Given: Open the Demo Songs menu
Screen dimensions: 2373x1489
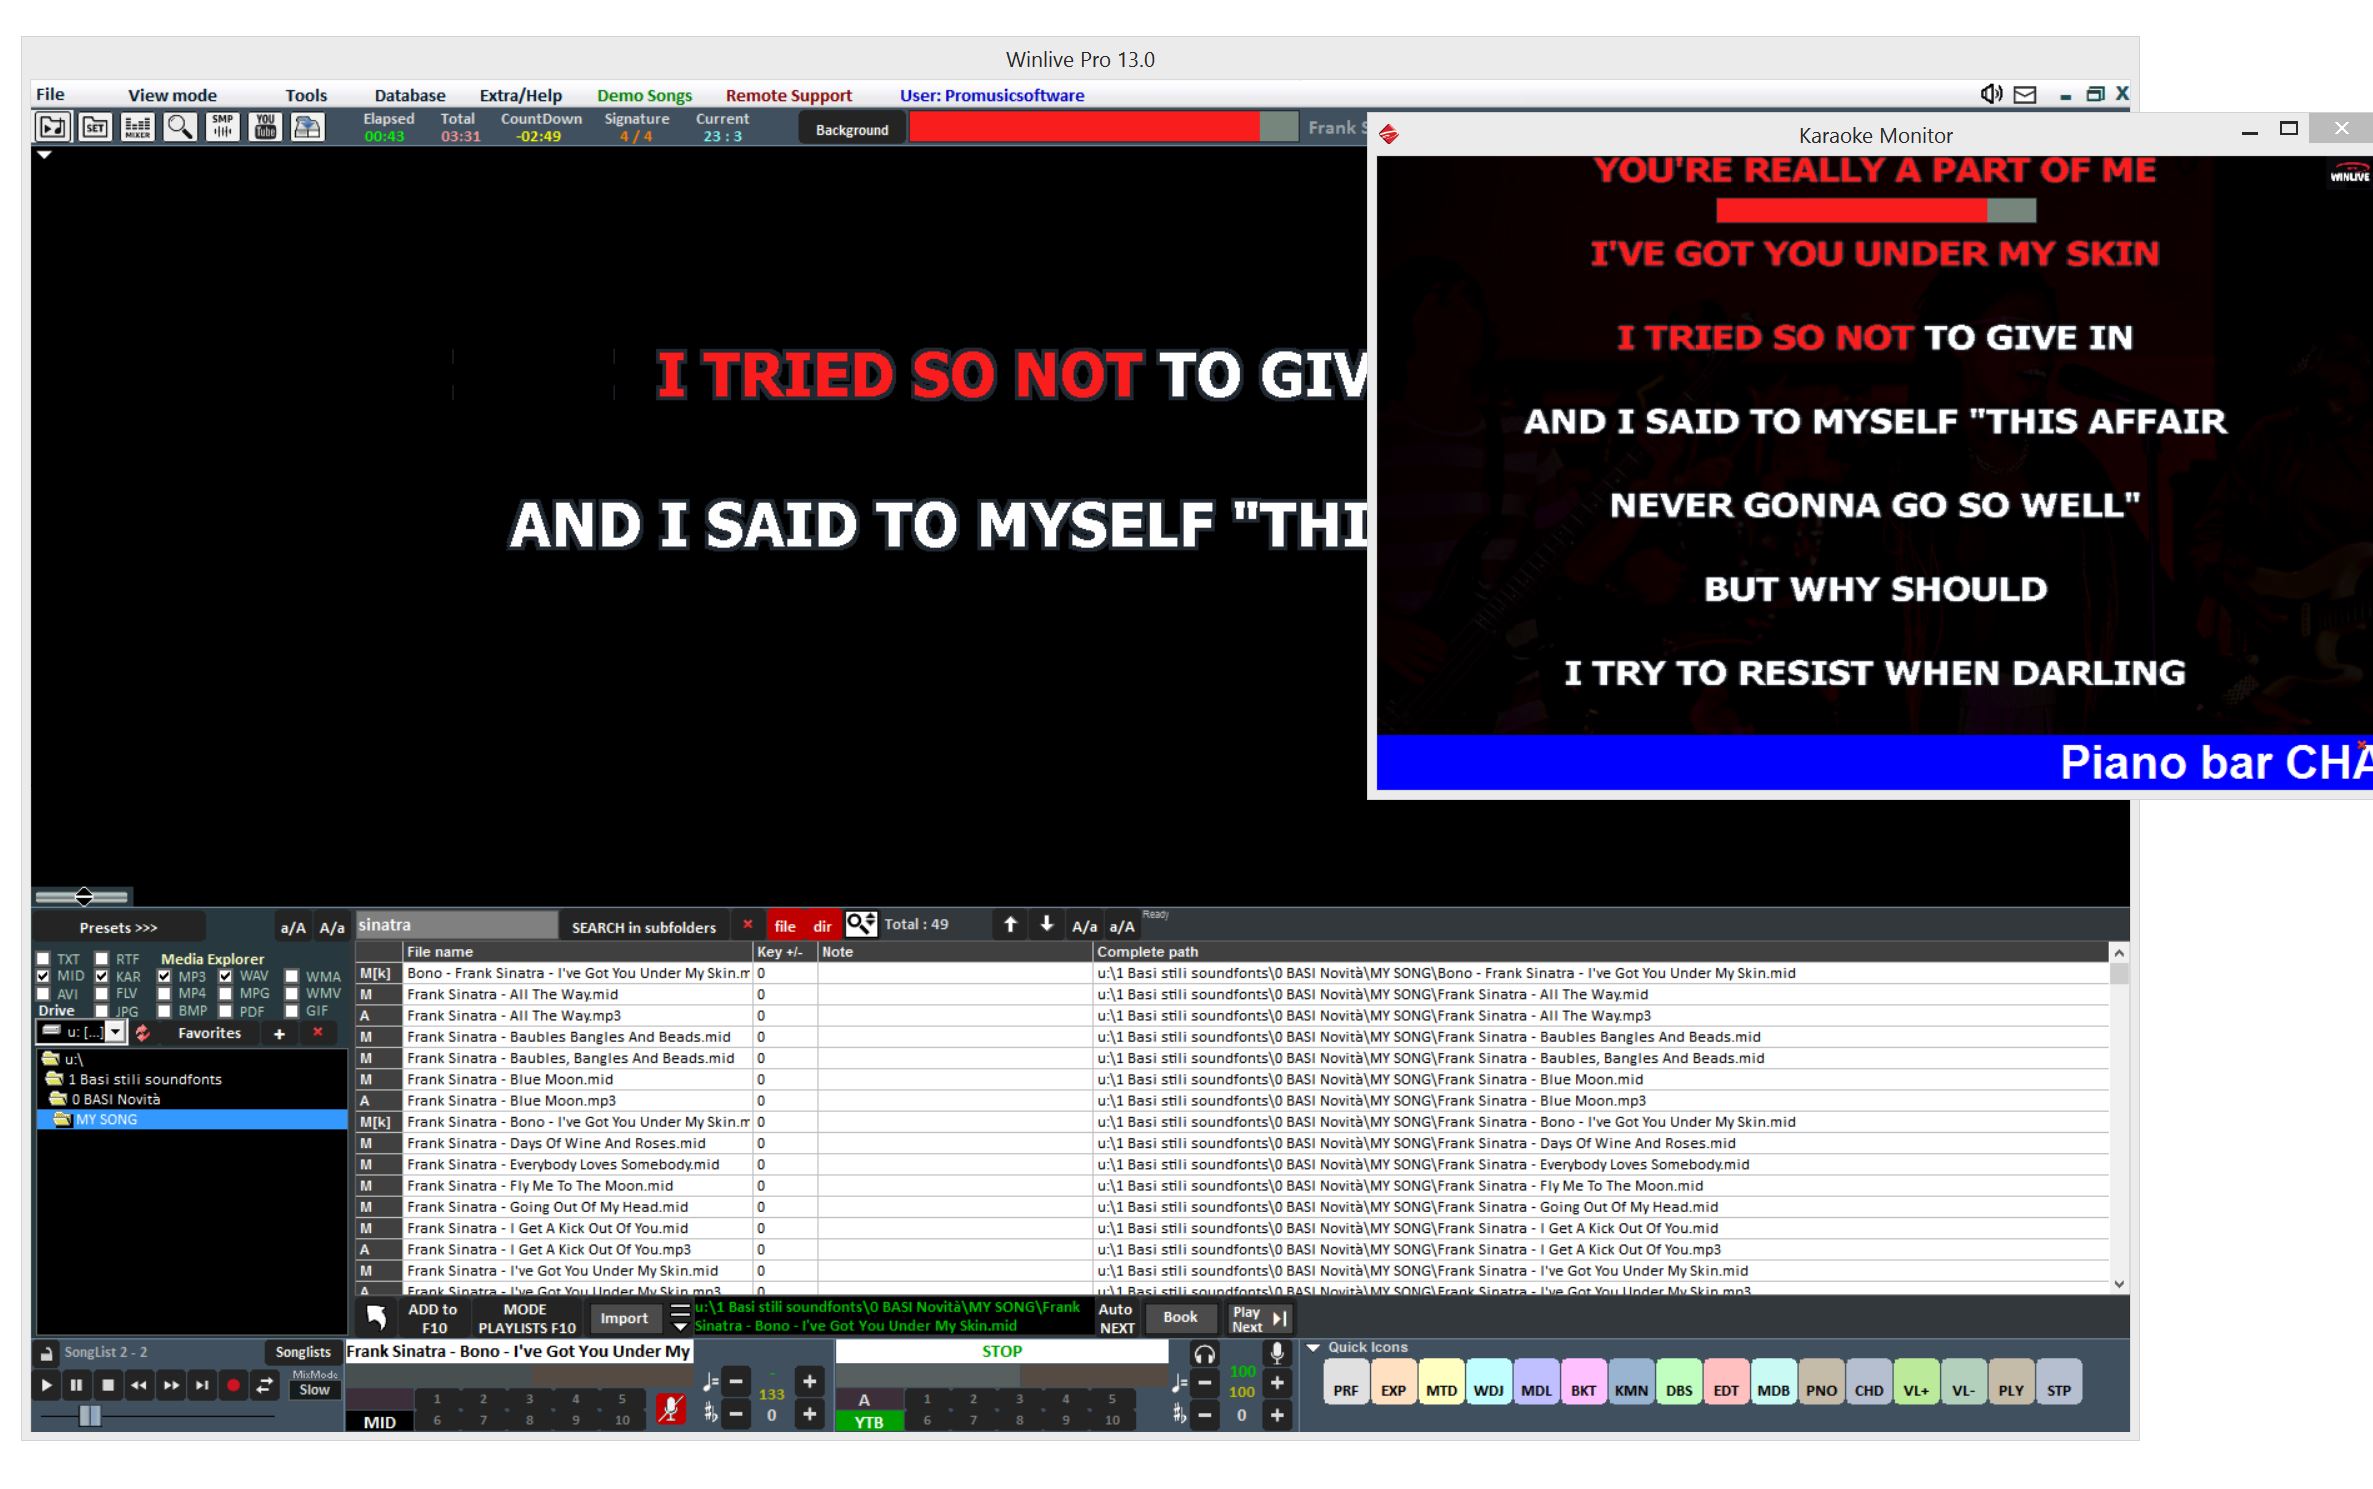Looking at the screenshot, I should click(644, 95).
